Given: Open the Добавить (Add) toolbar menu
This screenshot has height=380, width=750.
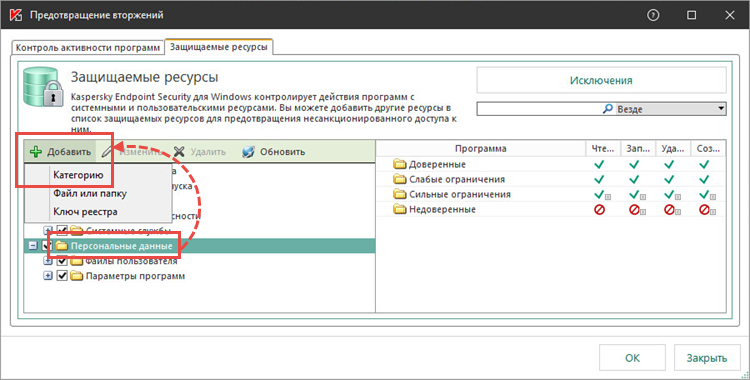Looking at the screenshot, I should click(60, 152).
